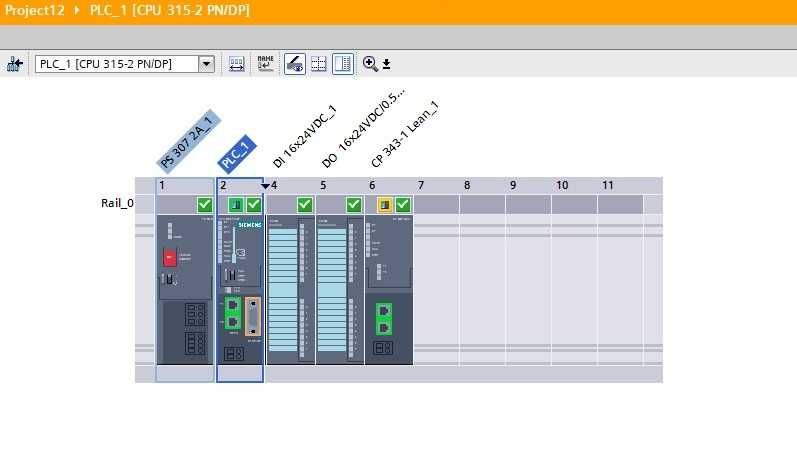Viewport: 797px width, 466px height.
Task: Click the CPU's orange MPI/DP connector
Action: (x=253, y=317)
